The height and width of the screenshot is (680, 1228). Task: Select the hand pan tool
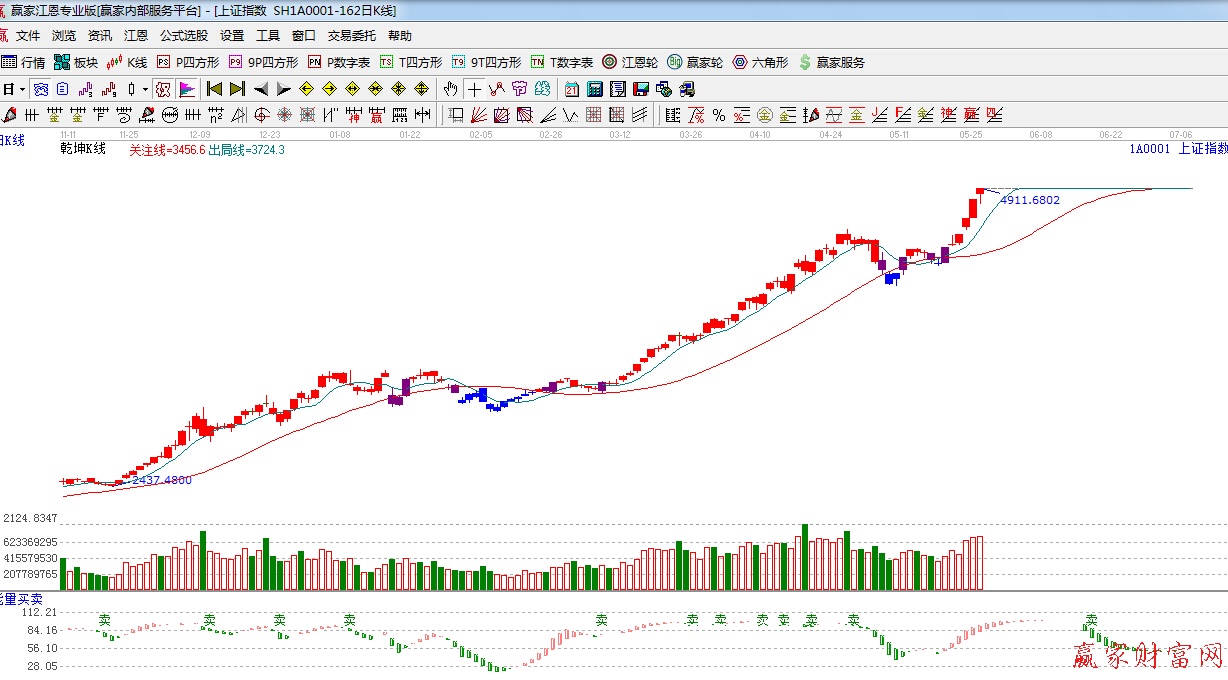pos(451,89)
